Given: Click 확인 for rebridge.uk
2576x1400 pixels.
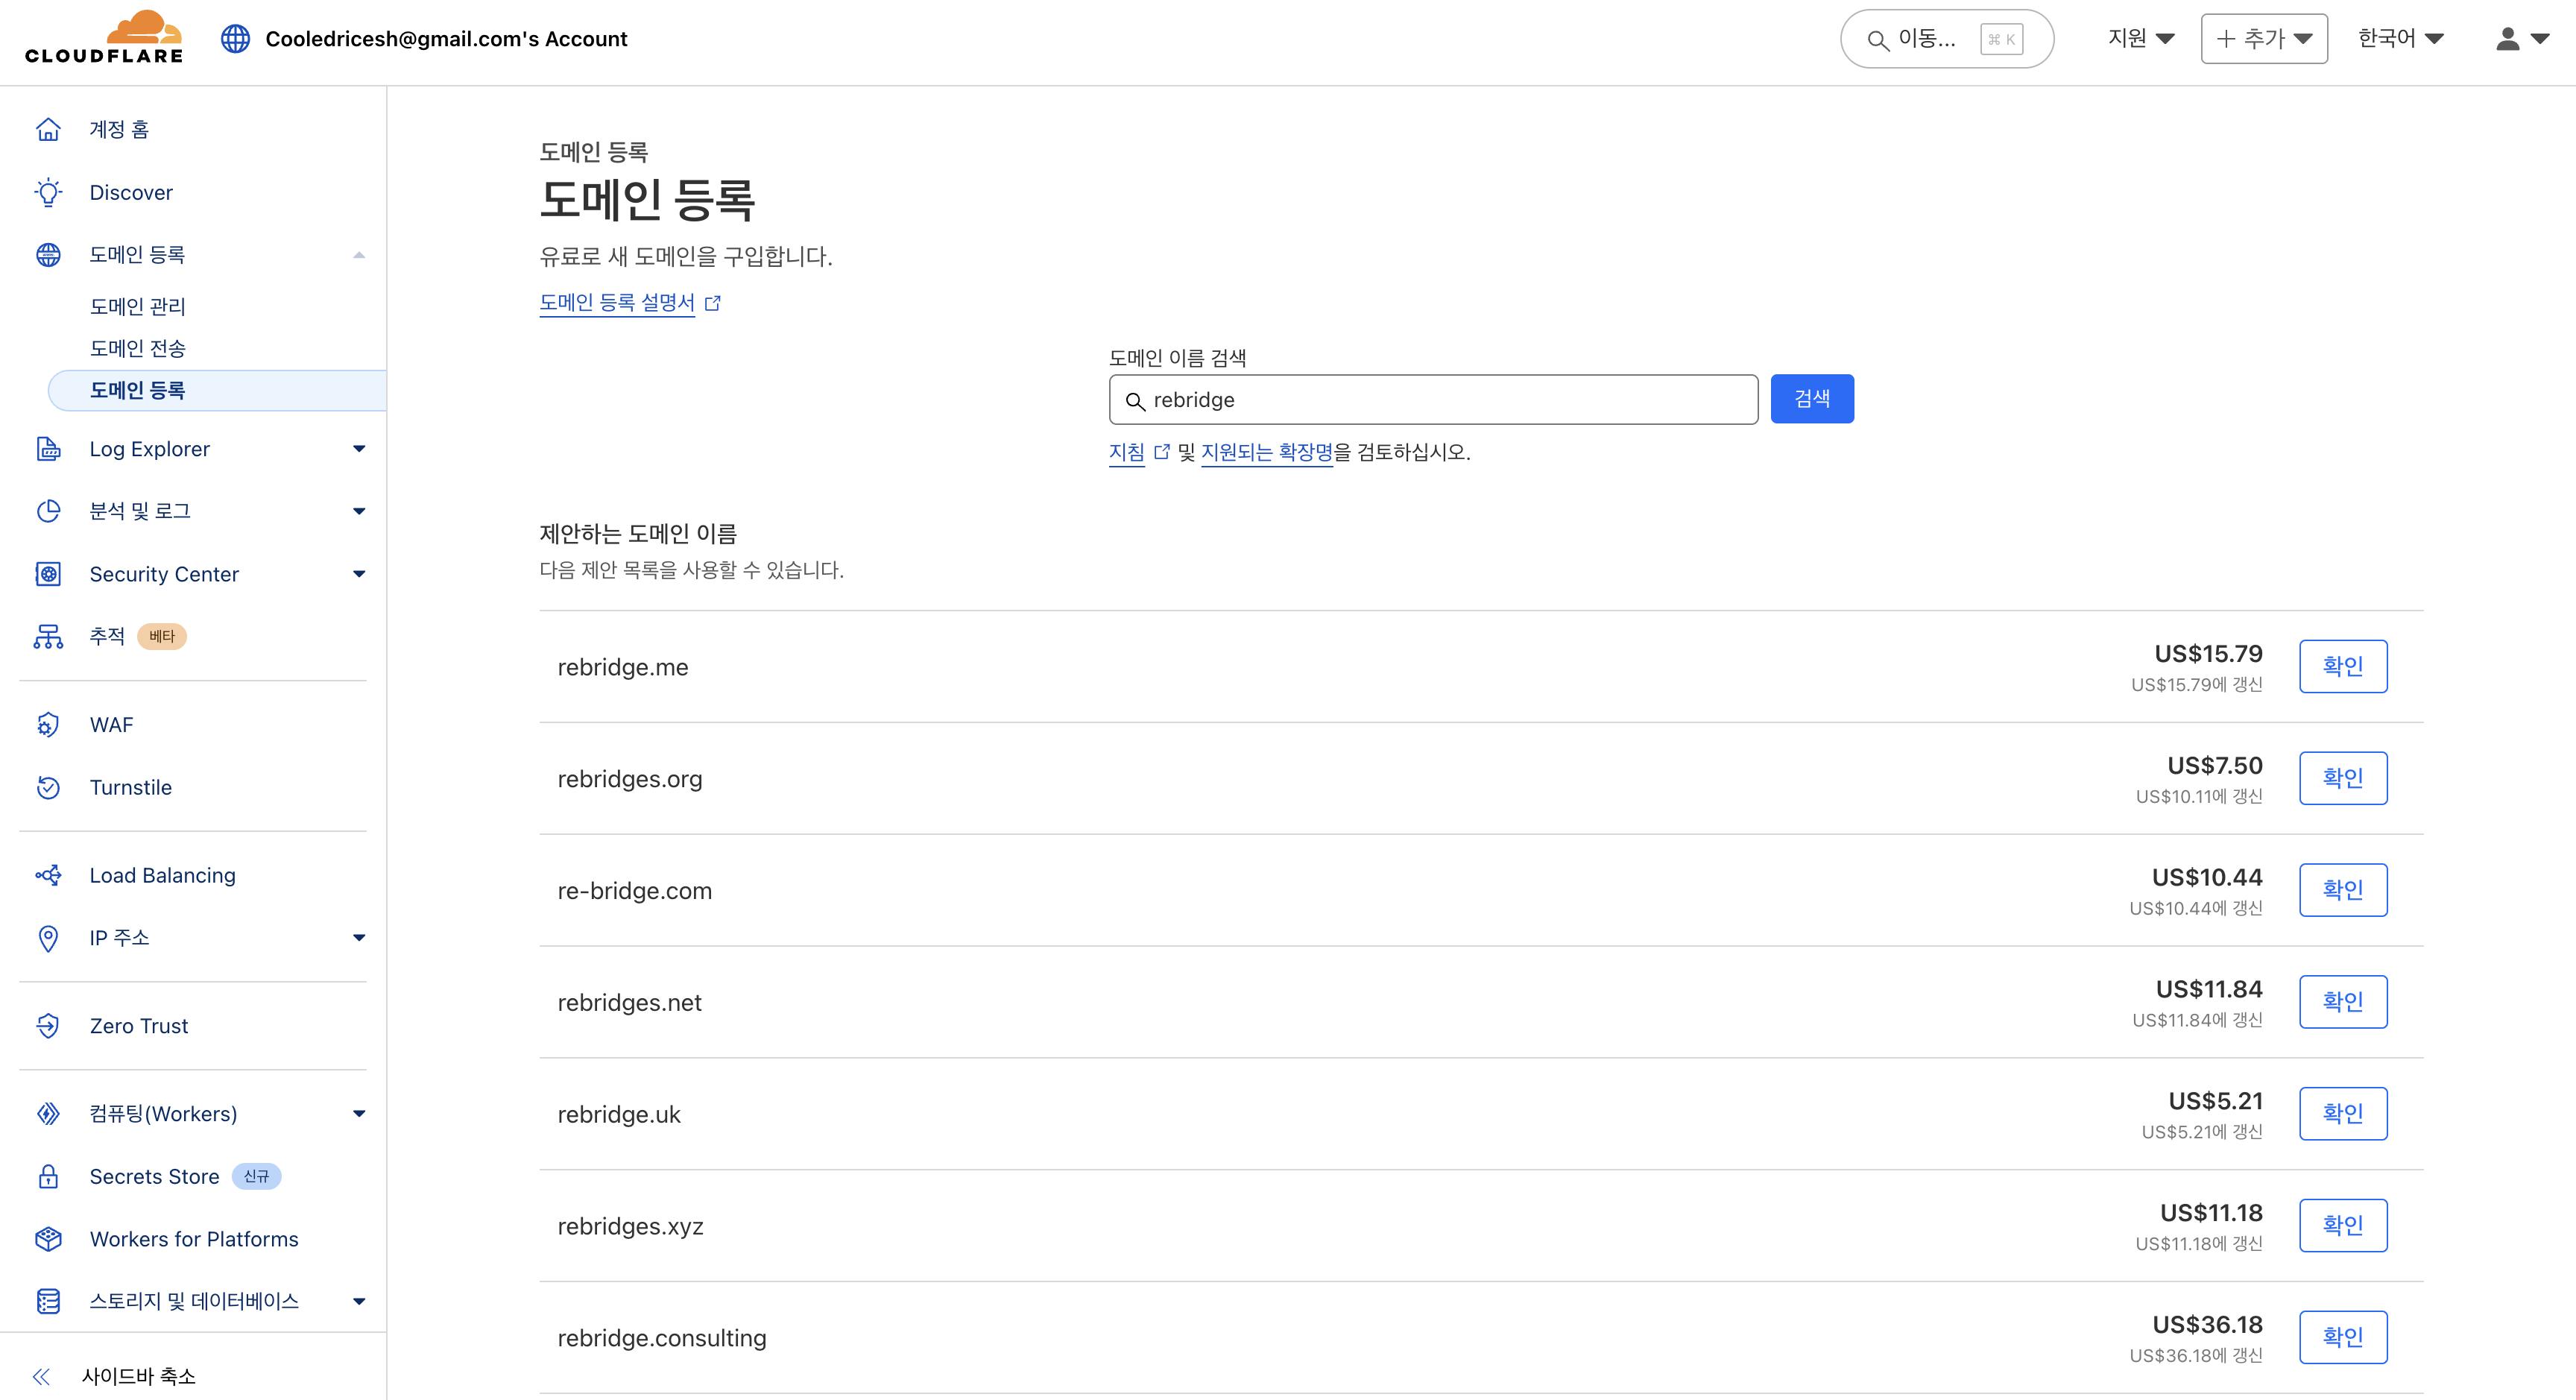Looking at the screenshot, I should pos(2343,1113).
